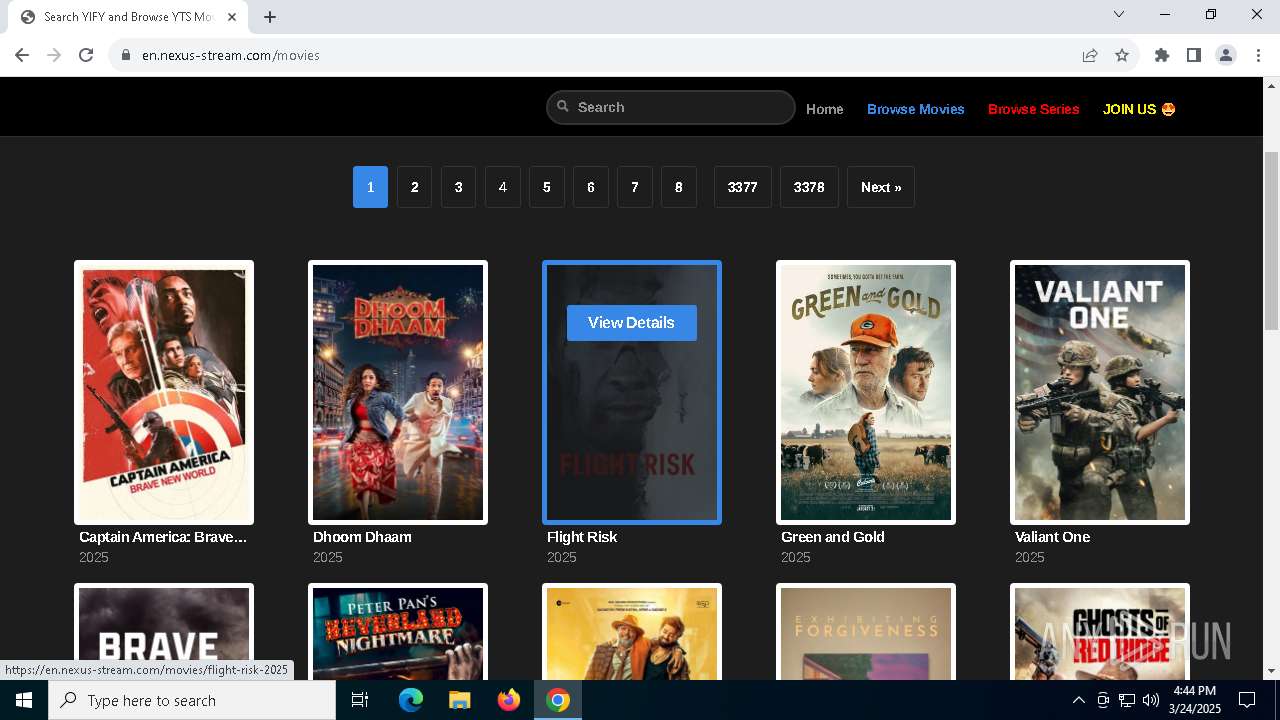Click the Valiant One title link
1280x720 pixels.
(x=1052, y=537)
